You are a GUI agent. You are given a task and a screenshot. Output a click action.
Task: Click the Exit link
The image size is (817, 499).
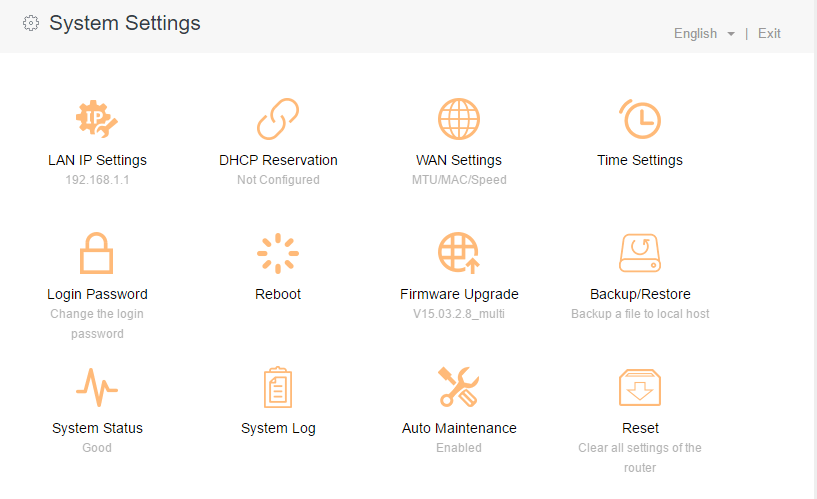[769, 34]
